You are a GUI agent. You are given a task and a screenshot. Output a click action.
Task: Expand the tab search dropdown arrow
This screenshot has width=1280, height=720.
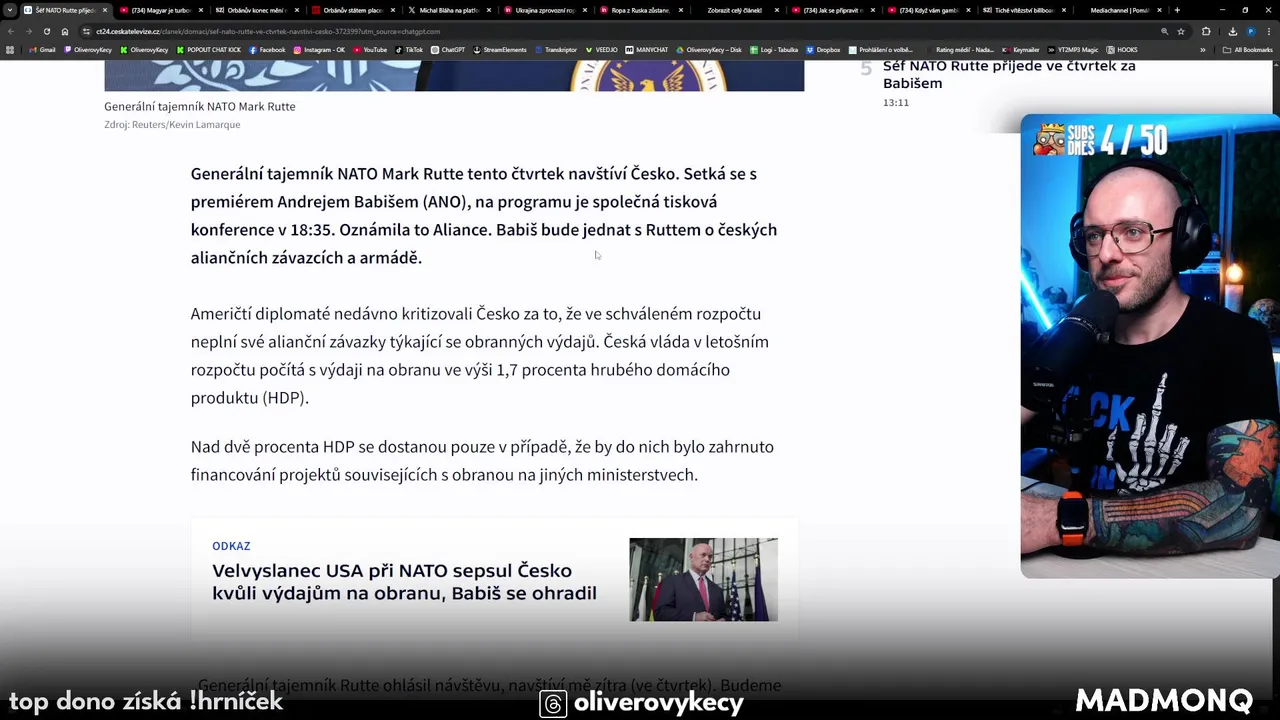point(9,10)
